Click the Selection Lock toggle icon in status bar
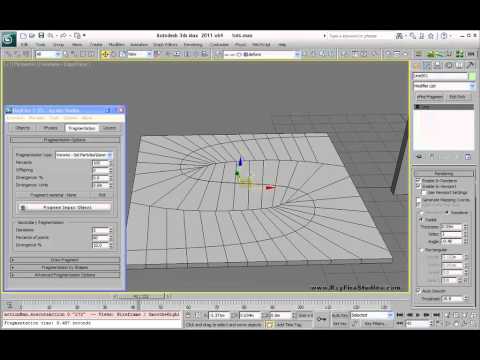 tap(188, 315)
